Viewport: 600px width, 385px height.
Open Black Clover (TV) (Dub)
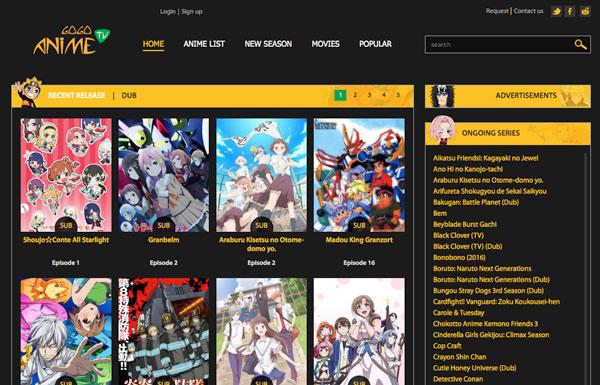(x=468, y=246)
